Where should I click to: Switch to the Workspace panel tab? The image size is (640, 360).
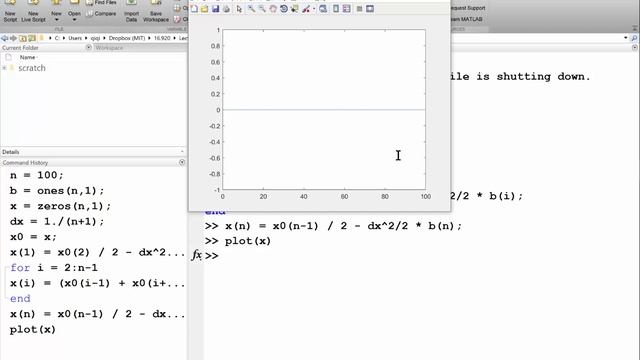[109, 48]
